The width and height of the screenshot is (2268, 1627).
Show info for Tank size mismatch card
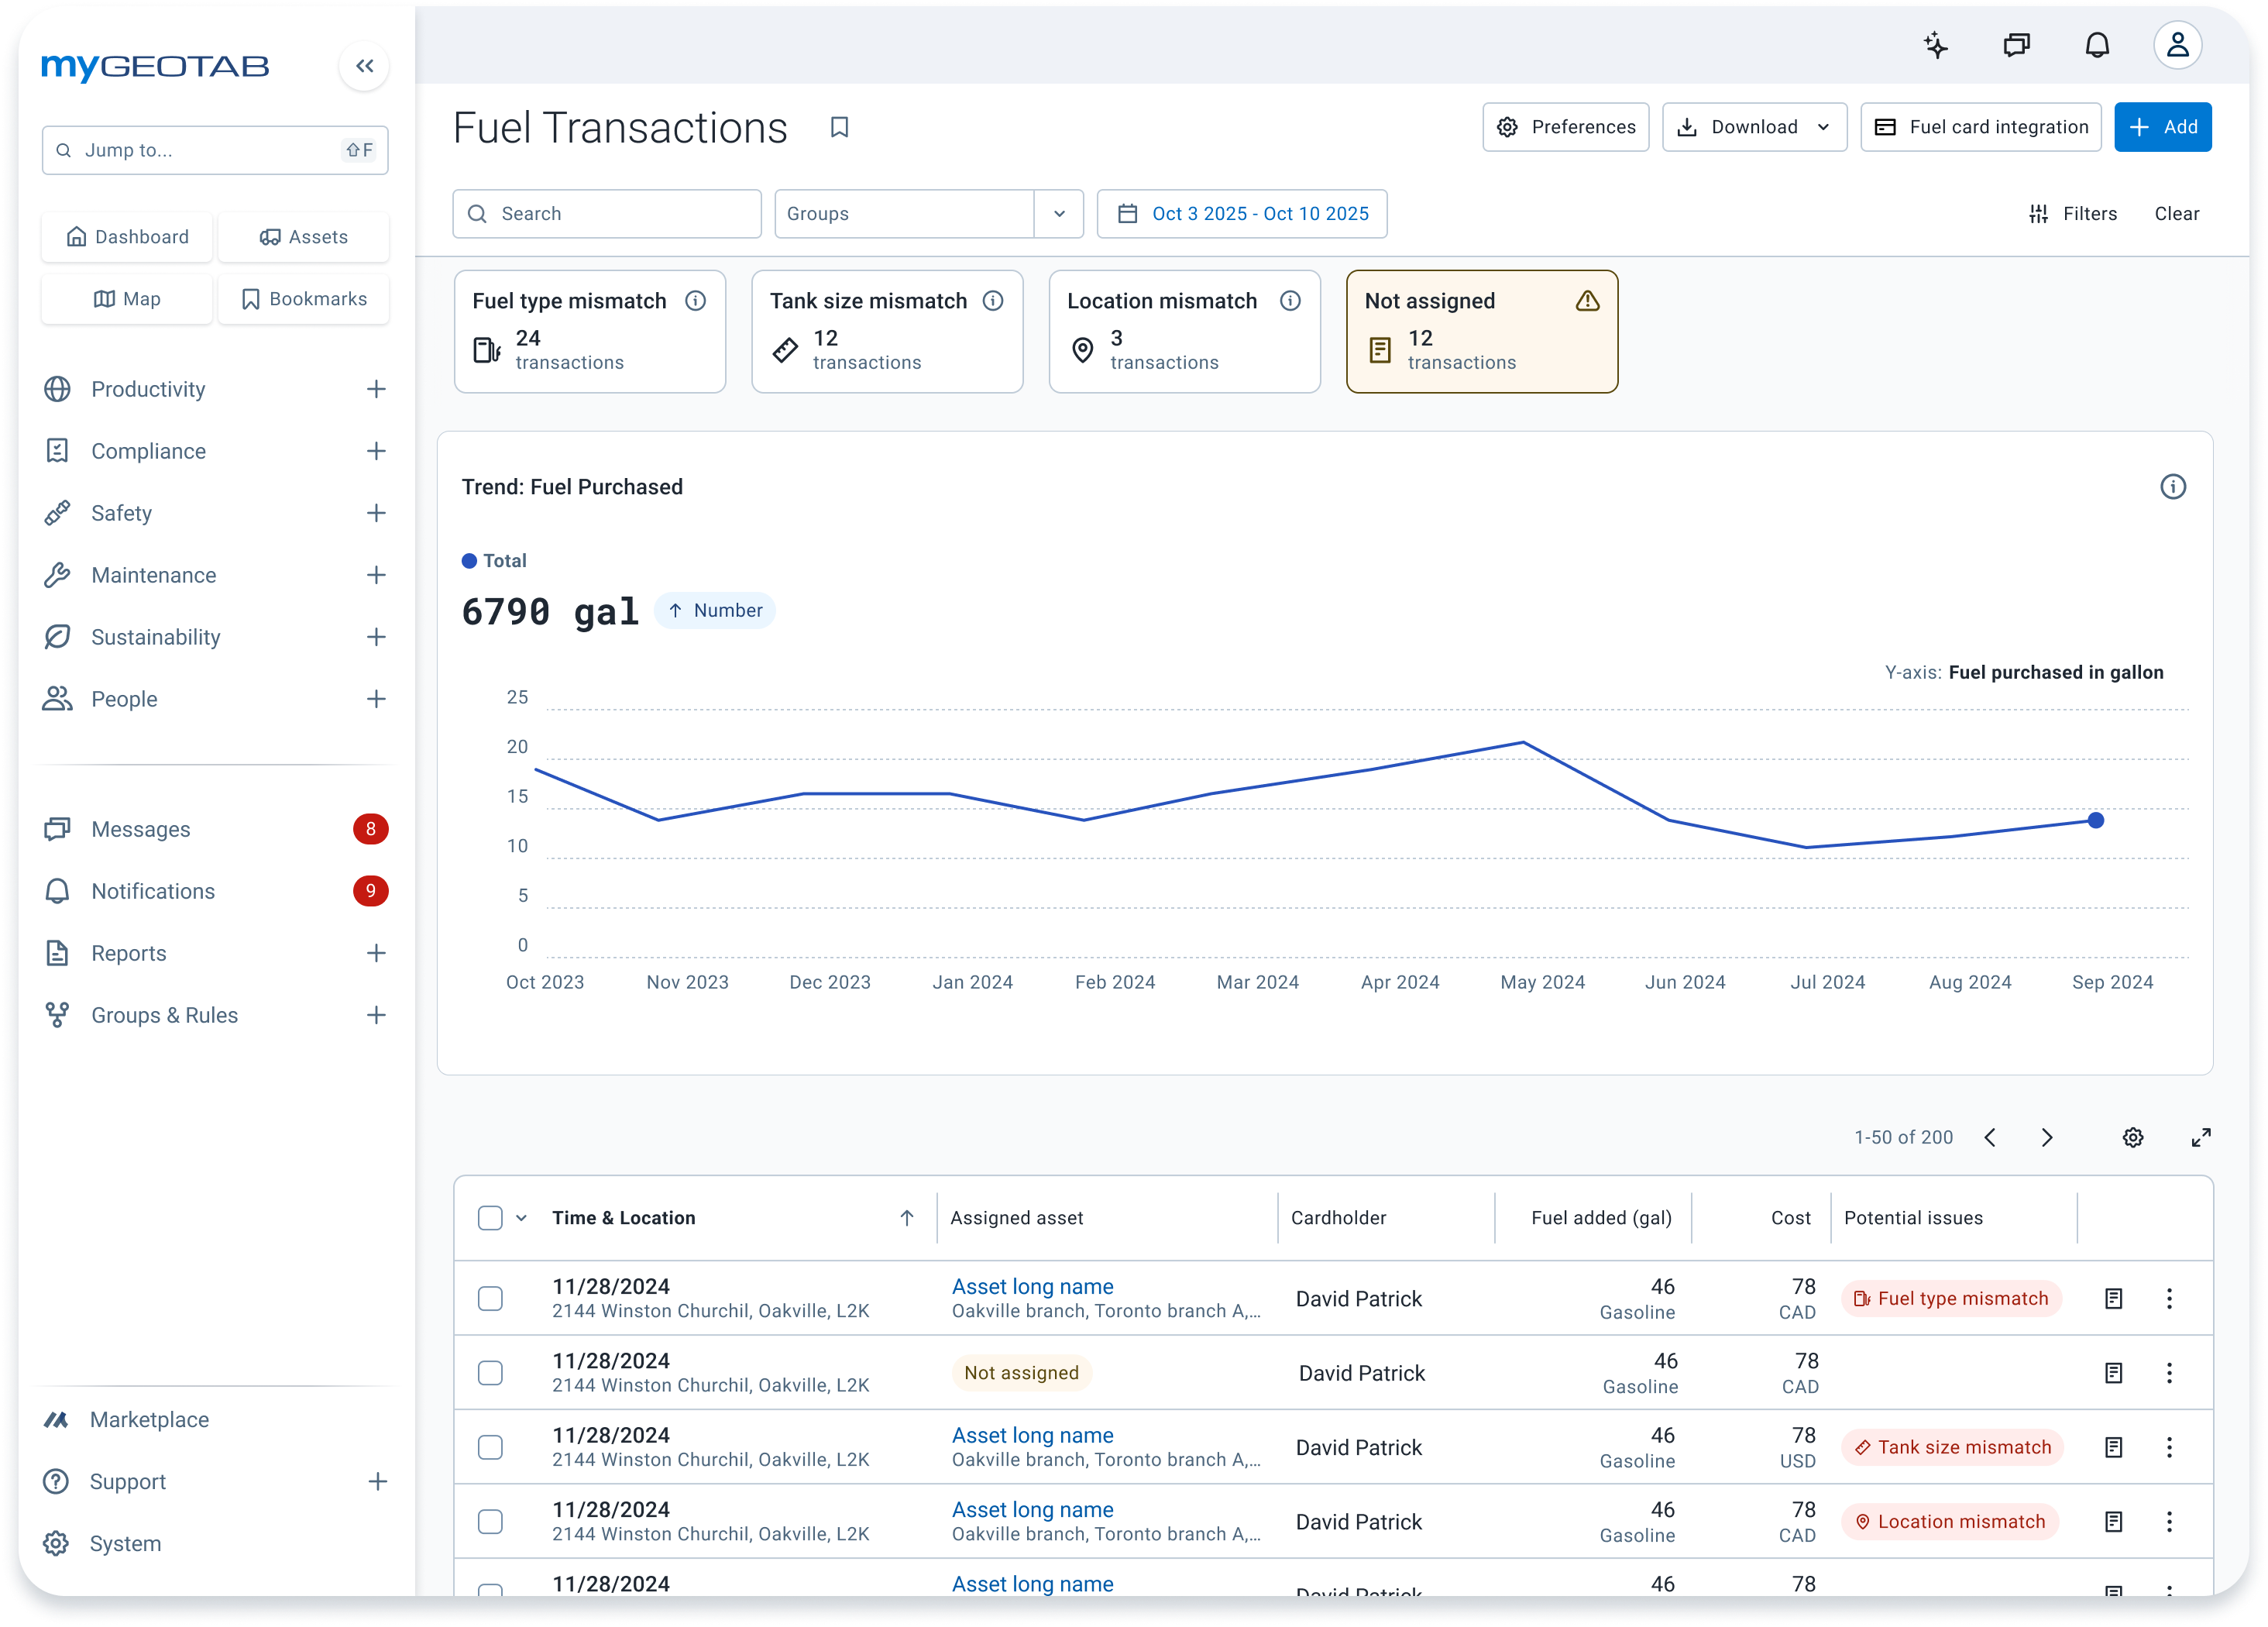(x=993, y=301)
